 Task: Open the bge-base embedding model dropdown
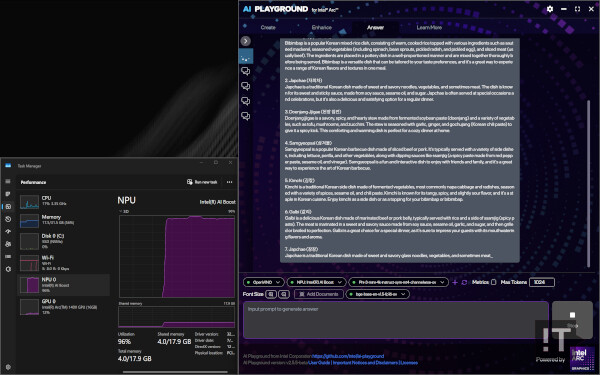tap(377, 294)
